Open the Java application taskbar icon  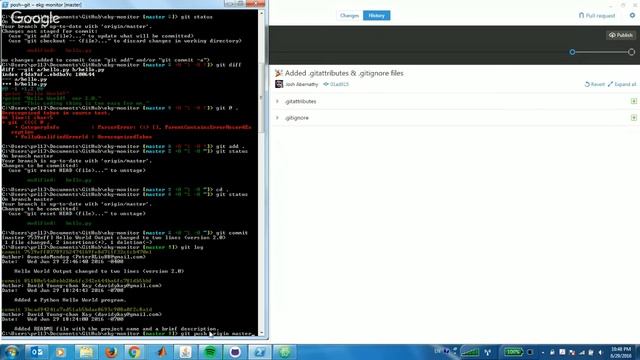(x=186, y=352)
